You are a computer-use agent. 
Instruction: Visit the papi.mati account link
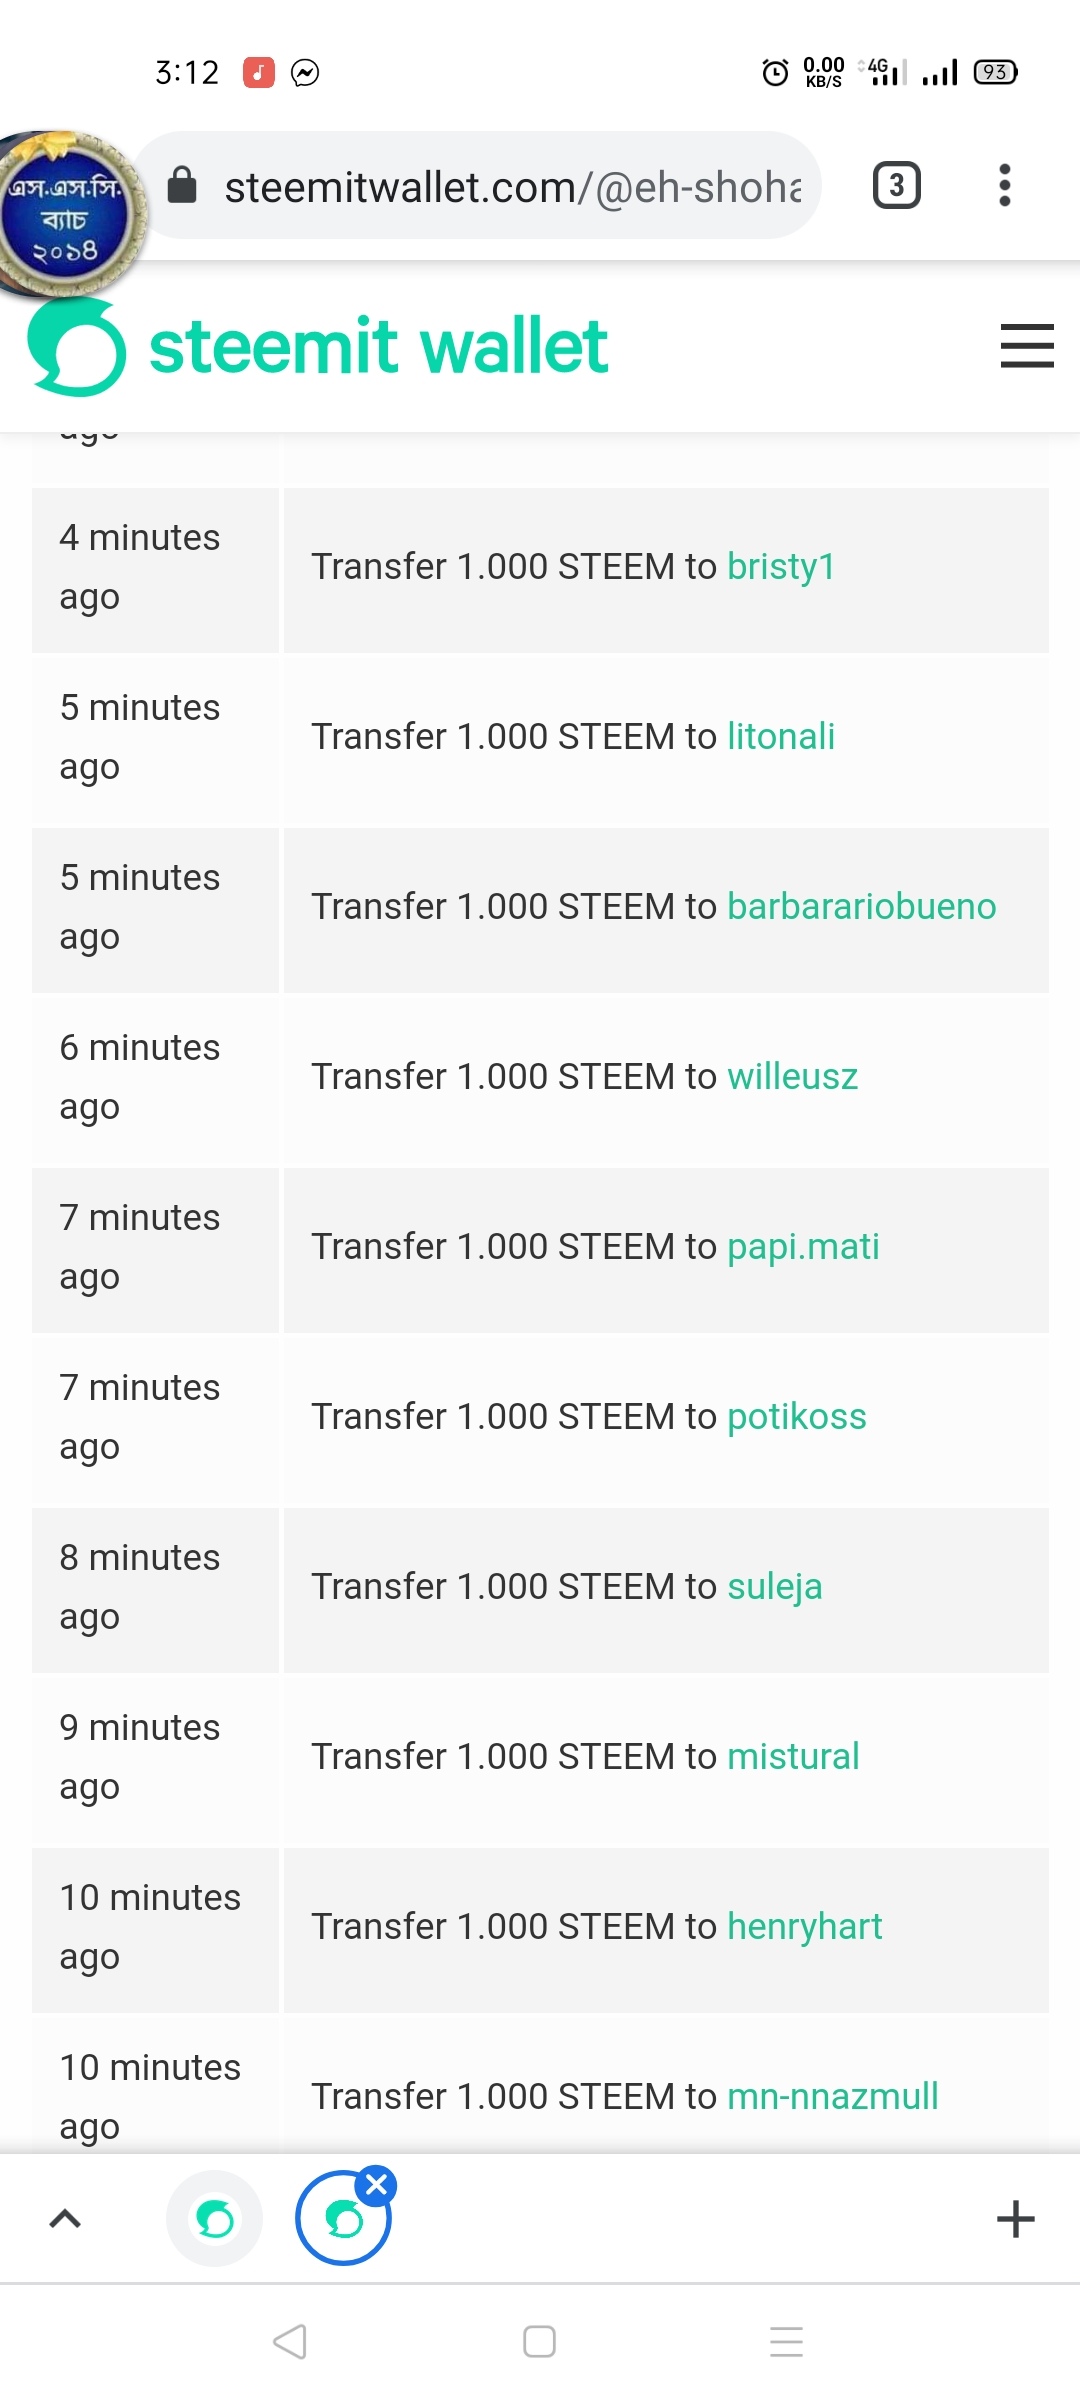click(x=803, y=1247)
